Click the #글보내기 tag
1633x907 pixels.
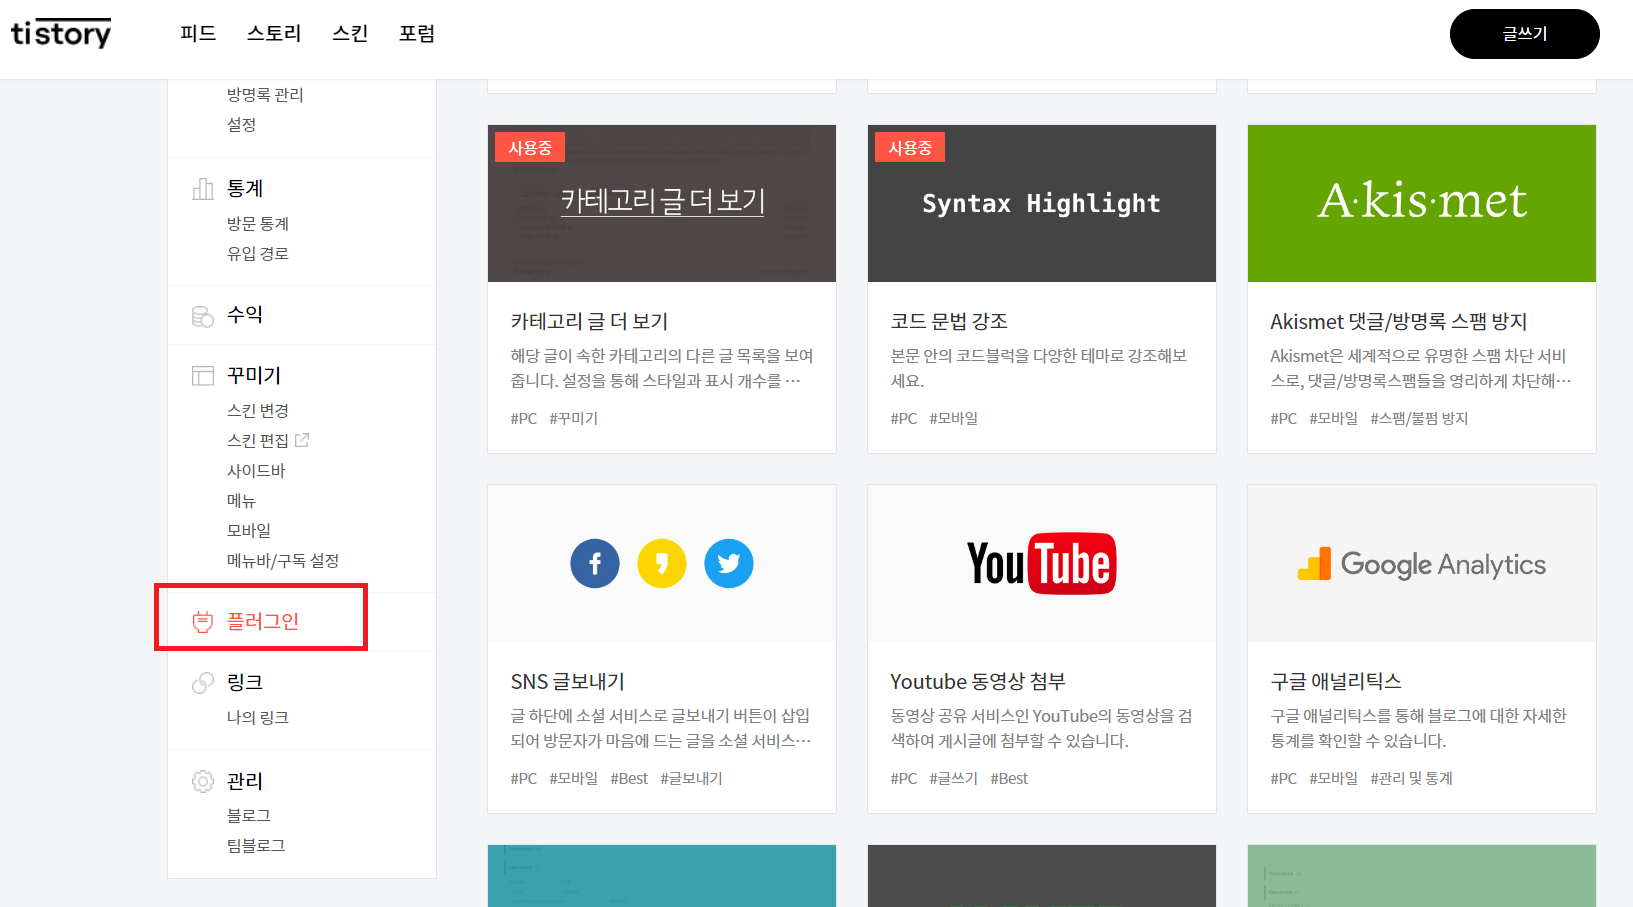(691, 779)
